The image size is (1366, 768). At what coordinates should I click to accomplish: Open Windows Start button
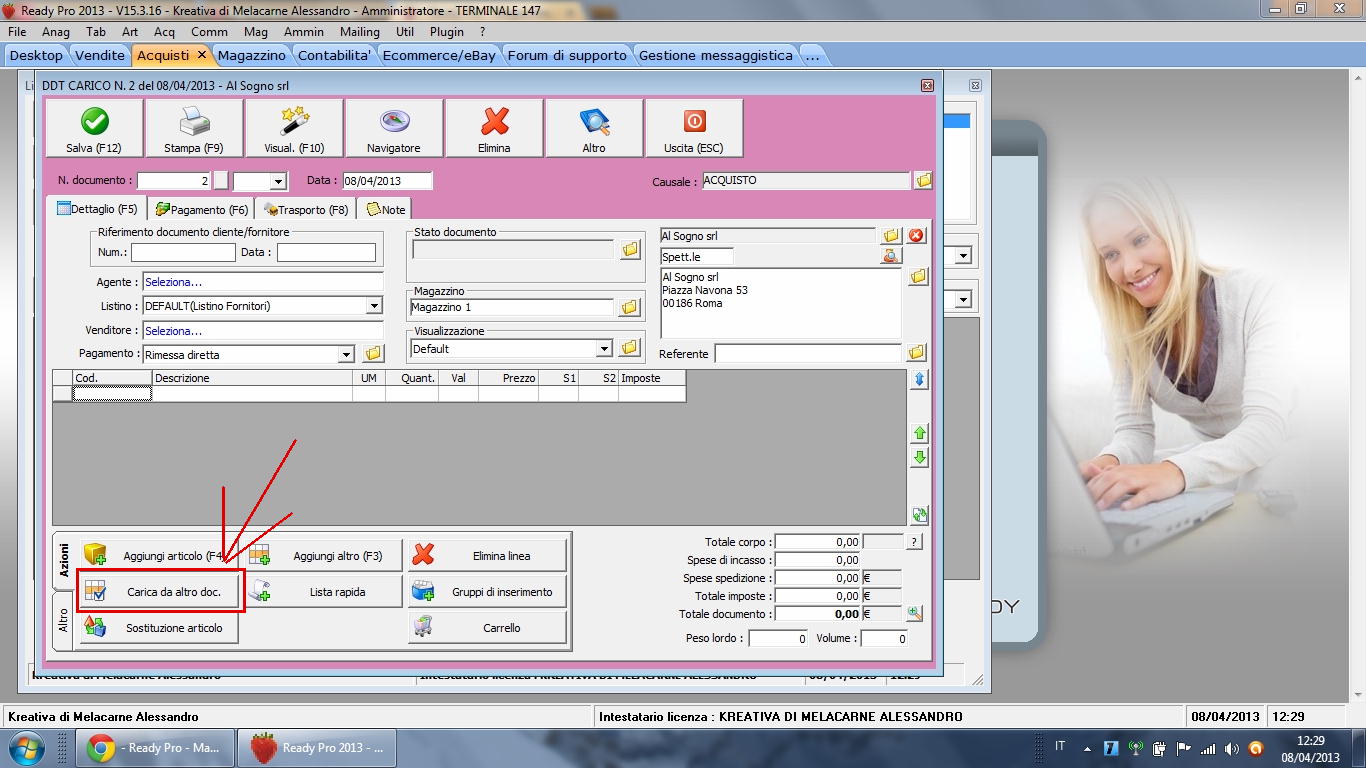point(26,748)
